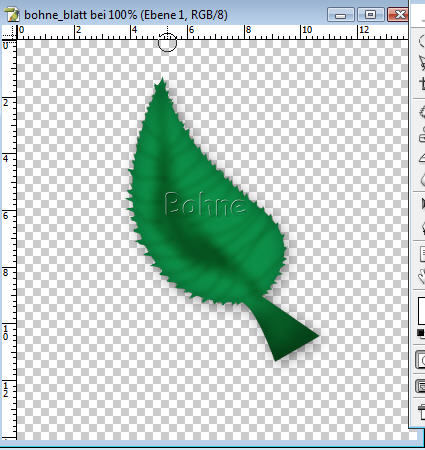Select the Eraser tool
The image size is (425, 450).
click(422, 158)
